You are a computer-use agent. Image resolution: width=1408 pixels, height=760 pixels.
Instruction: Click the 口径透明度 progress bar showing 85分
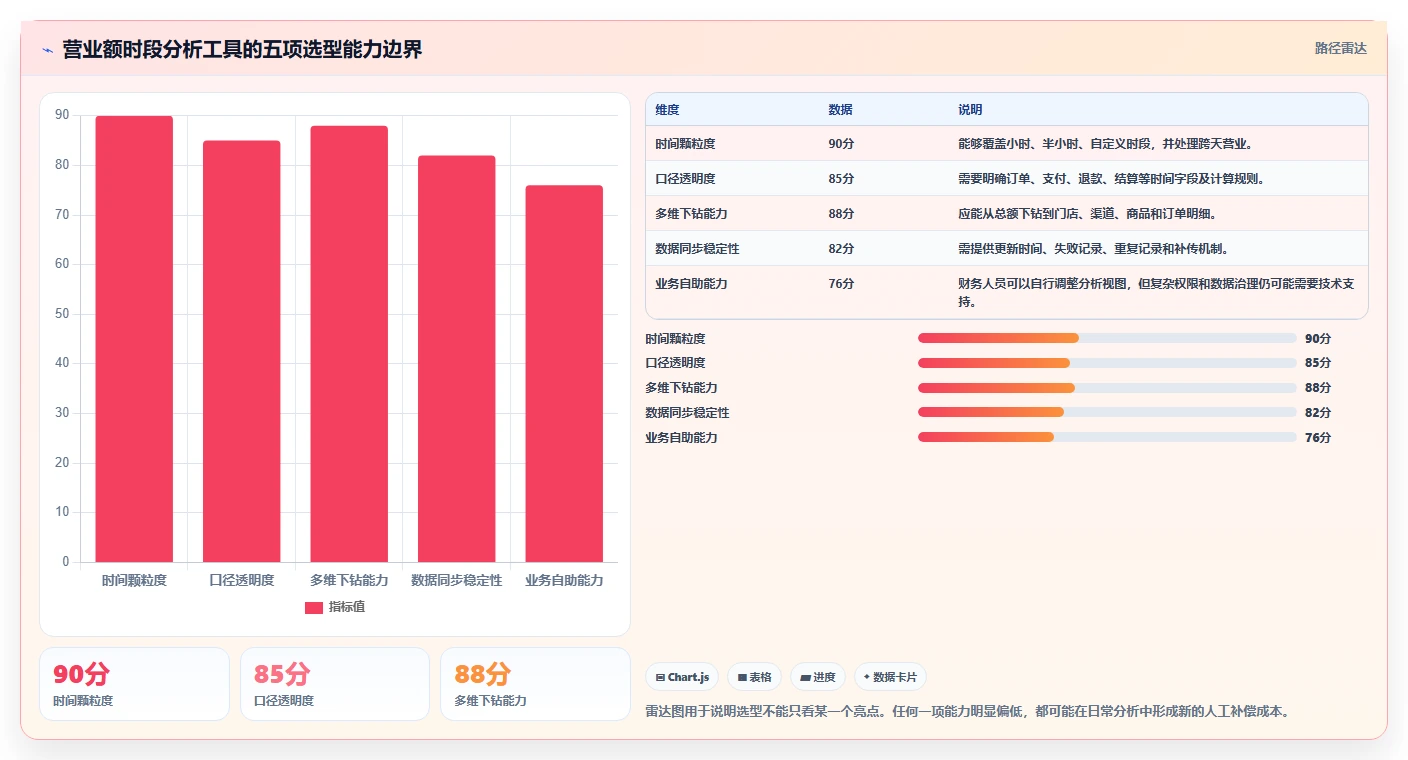coord(1107,363)
